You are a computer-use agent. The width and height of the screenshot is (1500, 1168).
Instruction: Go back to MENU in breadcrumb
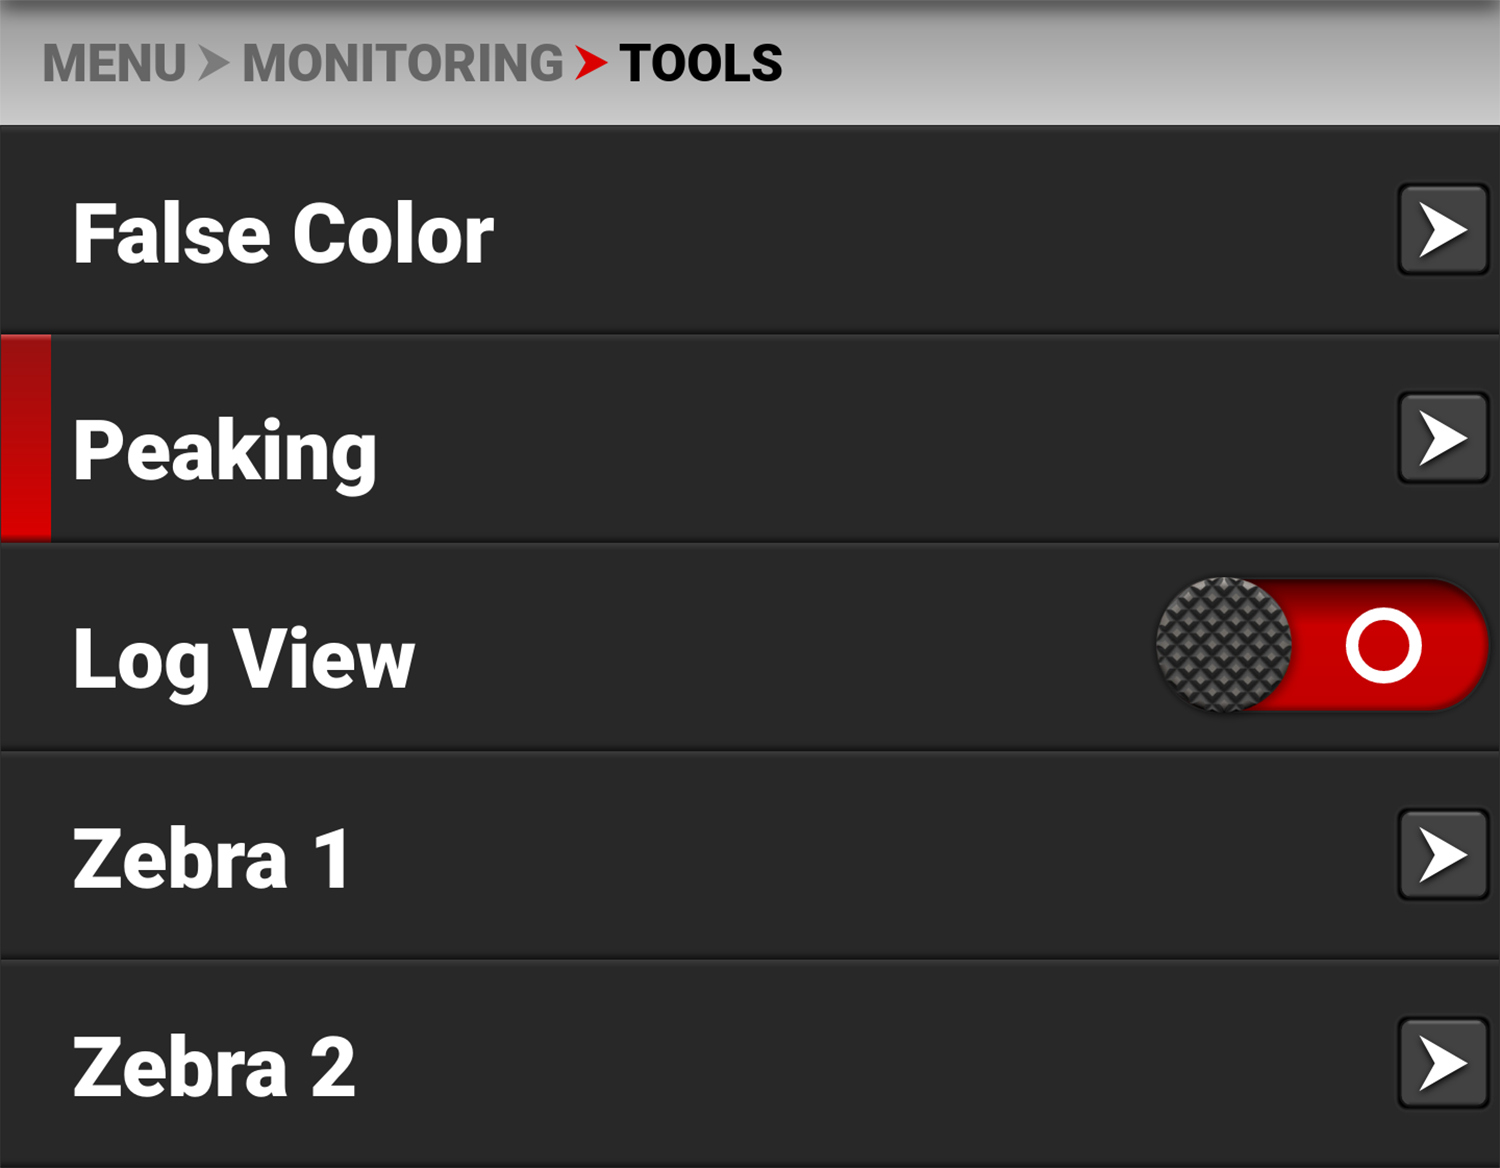(x=114, y=64)
